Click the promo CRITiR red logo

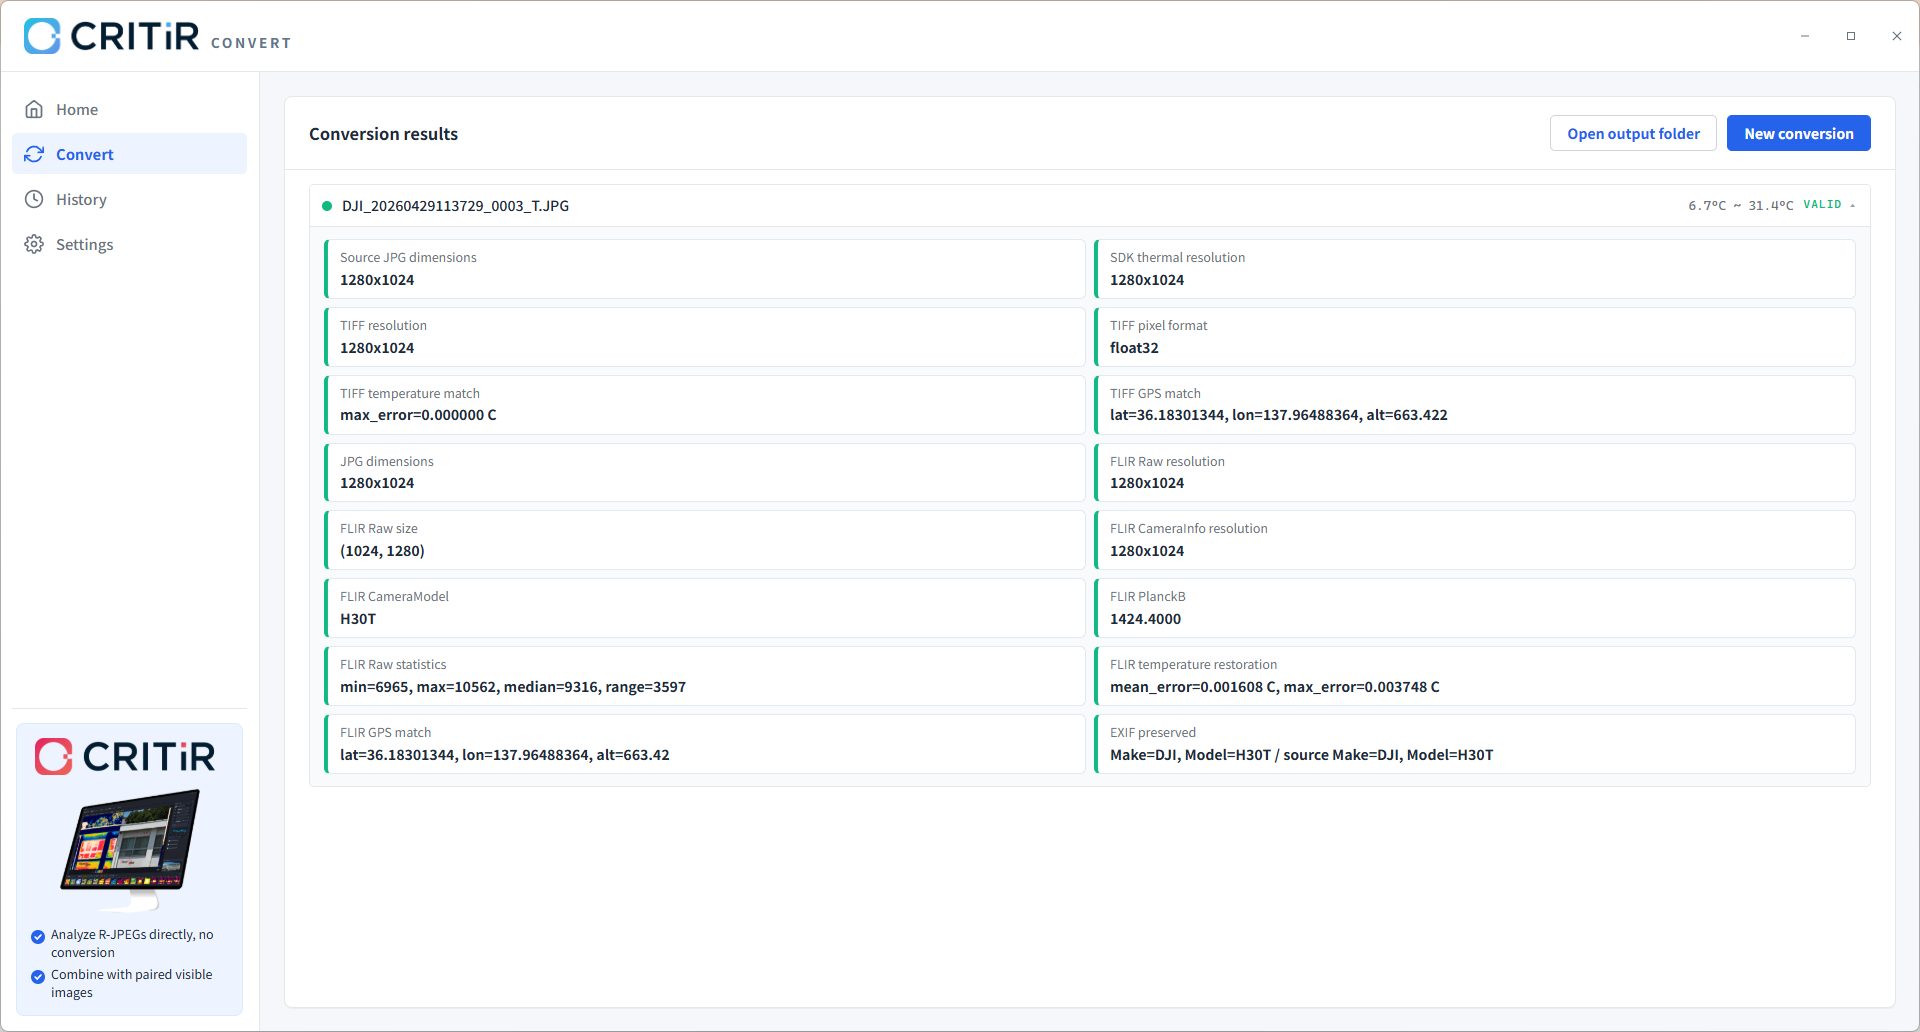point(125,757)
